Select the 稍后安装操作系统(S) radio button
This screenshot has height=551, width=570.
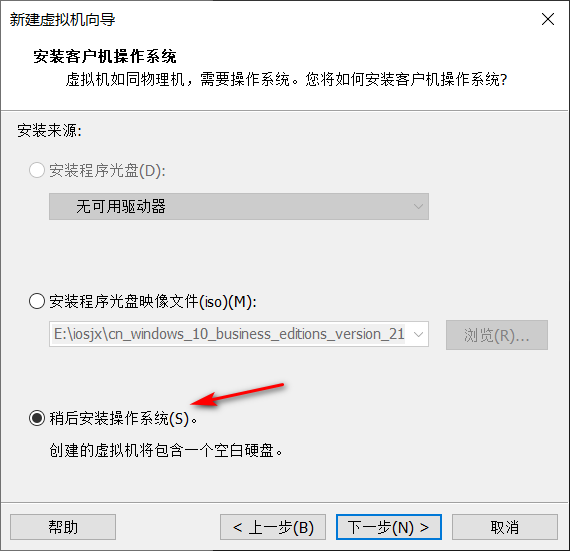tap(37, 418)
